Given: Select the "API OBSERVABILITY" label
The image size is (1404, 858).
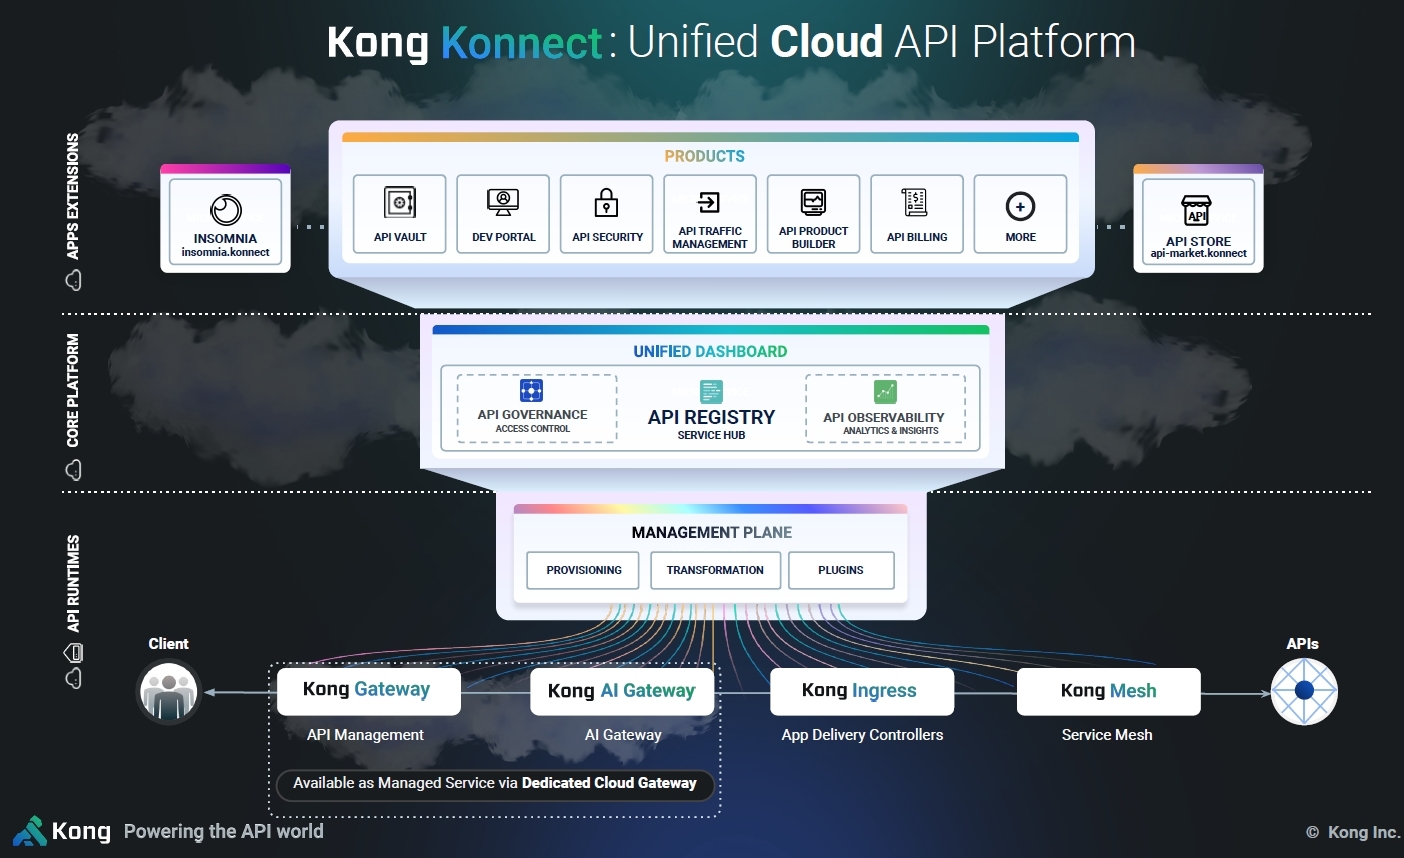Looking at the screenshot, I should (884, 418).
